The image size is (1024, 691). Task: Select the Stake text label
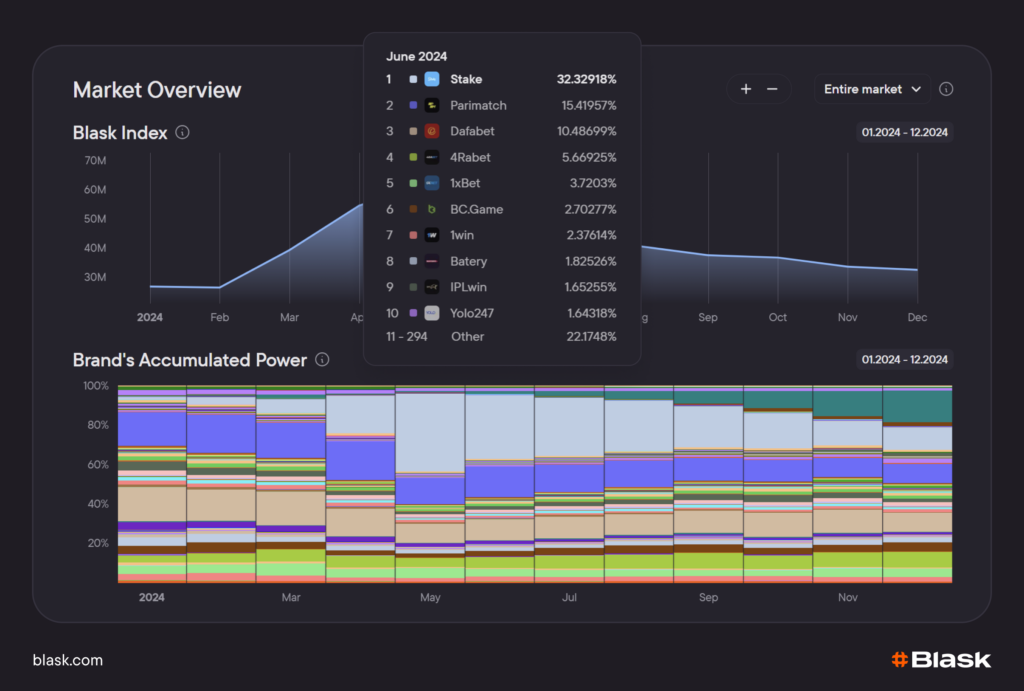pyautogui.click(x=466, y=79)
